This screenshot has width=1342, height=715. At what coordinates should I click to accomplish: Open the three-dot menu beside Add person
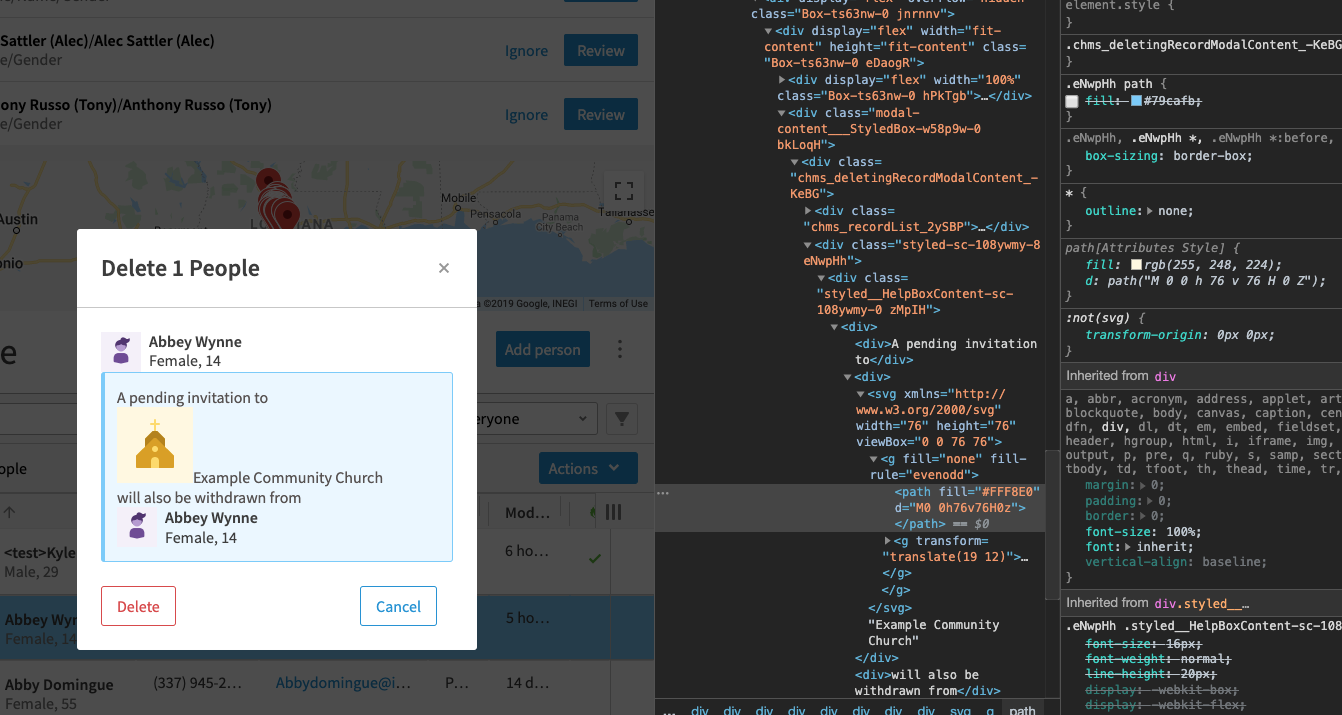tap(618, 349)
